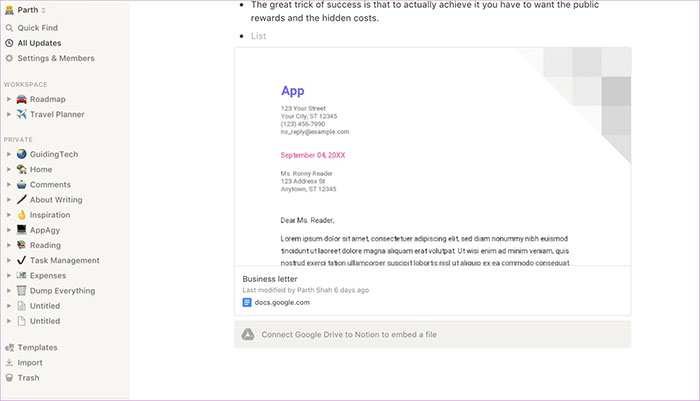Click the Templates icon in sidebar

[x=9, y=348]
